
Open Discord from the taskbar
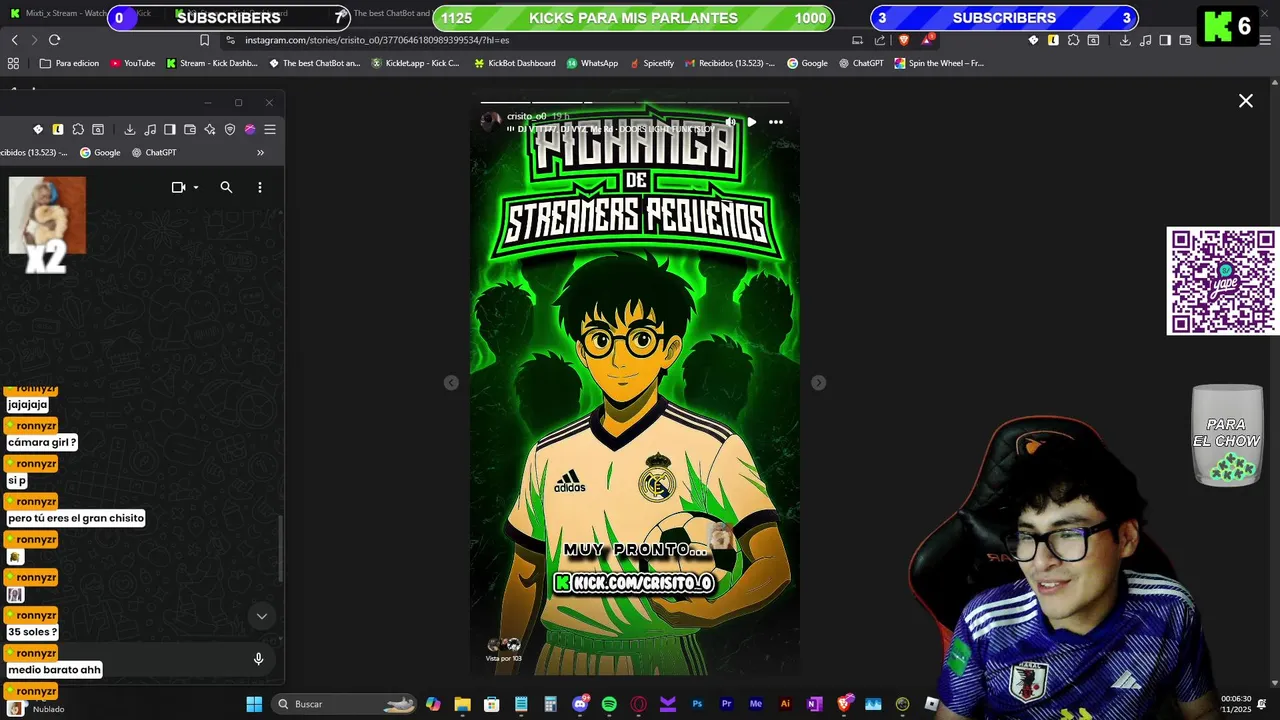coord(580,704)
